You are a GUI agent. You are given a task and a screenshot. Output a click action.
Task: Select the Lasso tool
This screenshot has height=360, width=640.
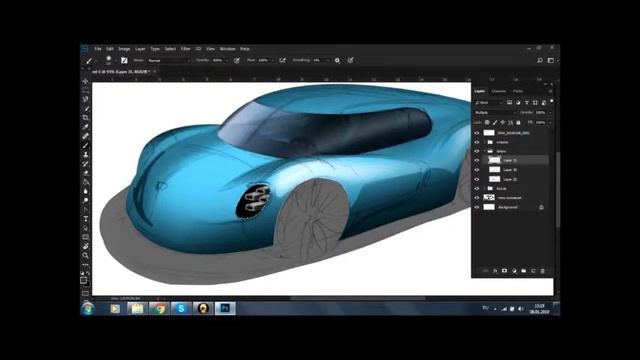tap(85, 99)
